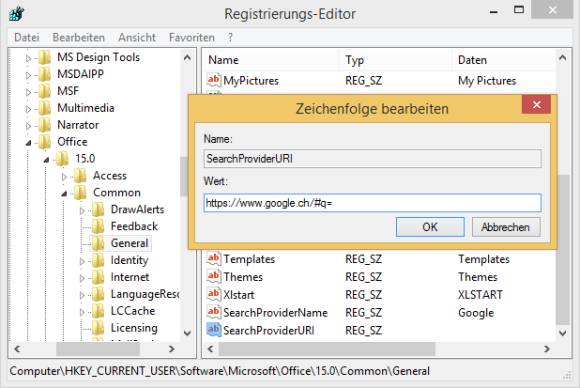Viewport: 580px width, 388px height.
Task: Expand the Access key arrow
Action: 64,176
